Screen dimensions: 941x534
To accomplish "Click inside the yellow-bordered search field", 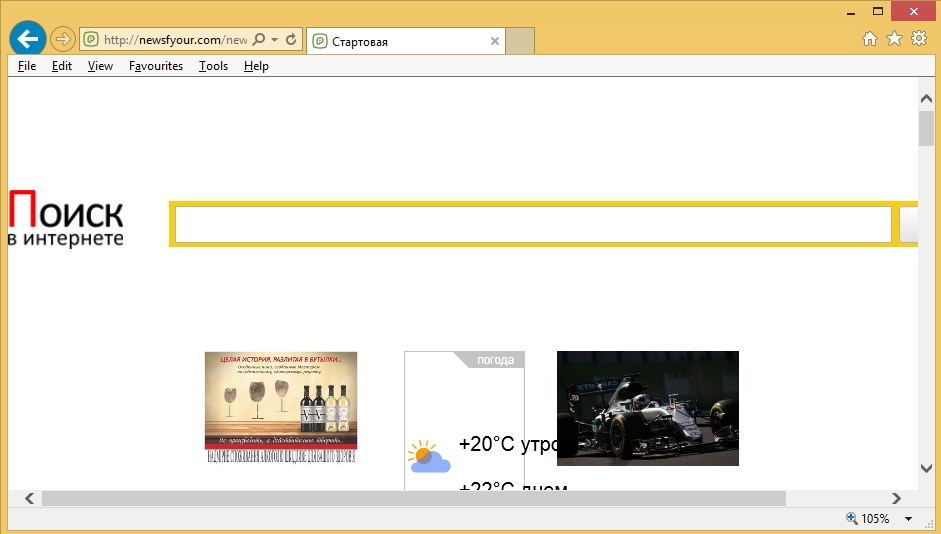I will point(532,225).
